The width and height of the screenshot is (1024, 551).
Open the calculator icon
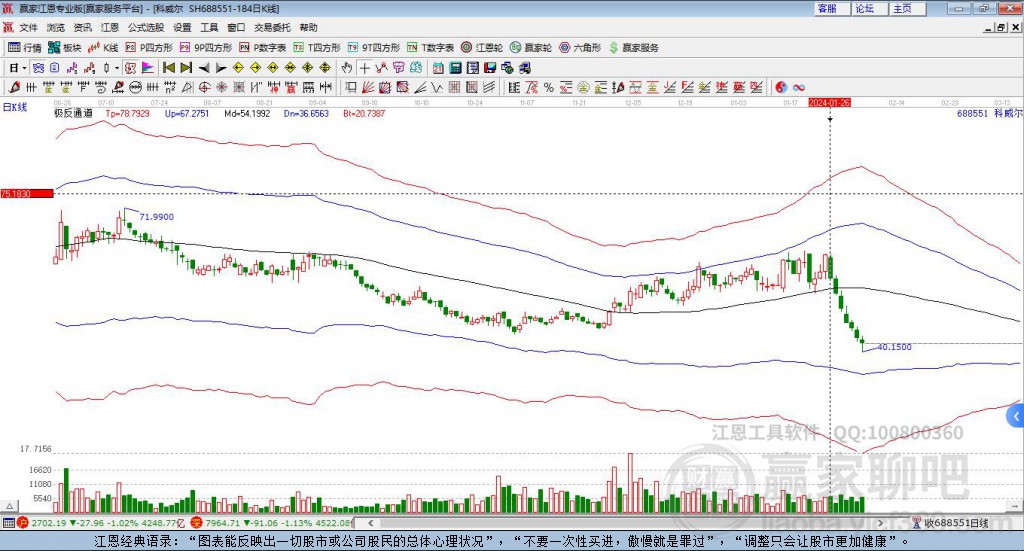456,68
